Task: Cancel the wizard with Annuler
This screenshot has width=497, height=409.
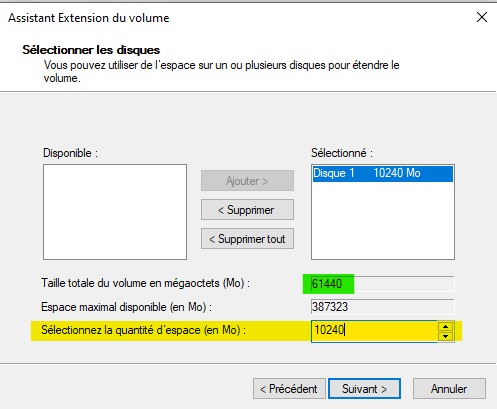Action: tap(449, 389)
